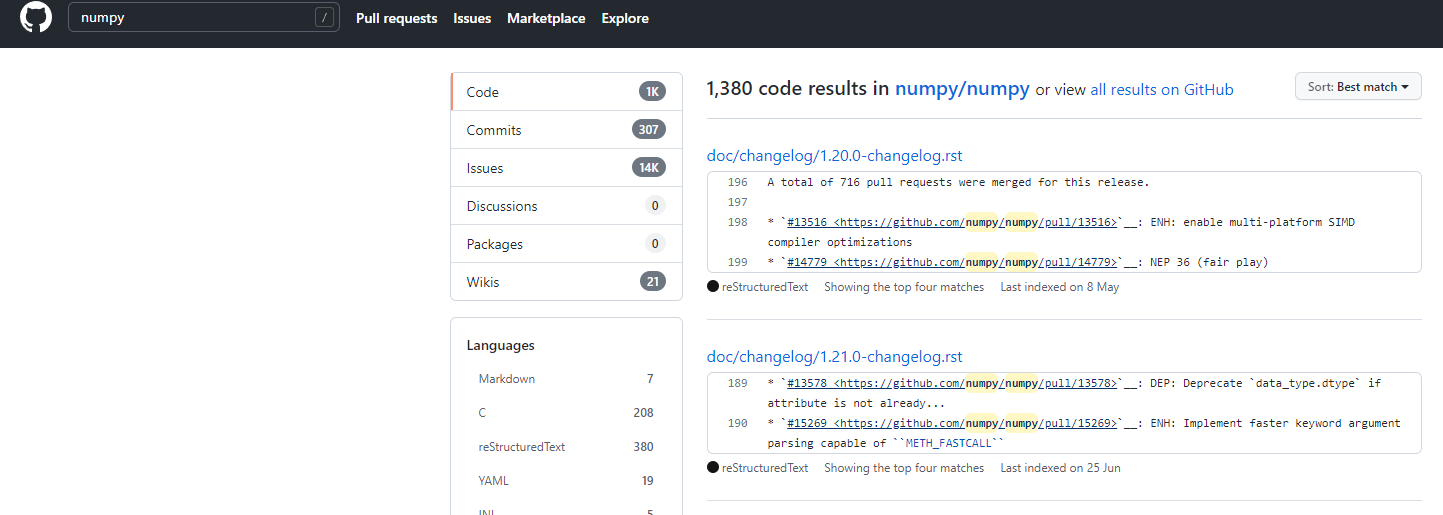Show Packages search results
Image resolution: width=1443 pixels, height=515 pixels.
coord(566,244)
